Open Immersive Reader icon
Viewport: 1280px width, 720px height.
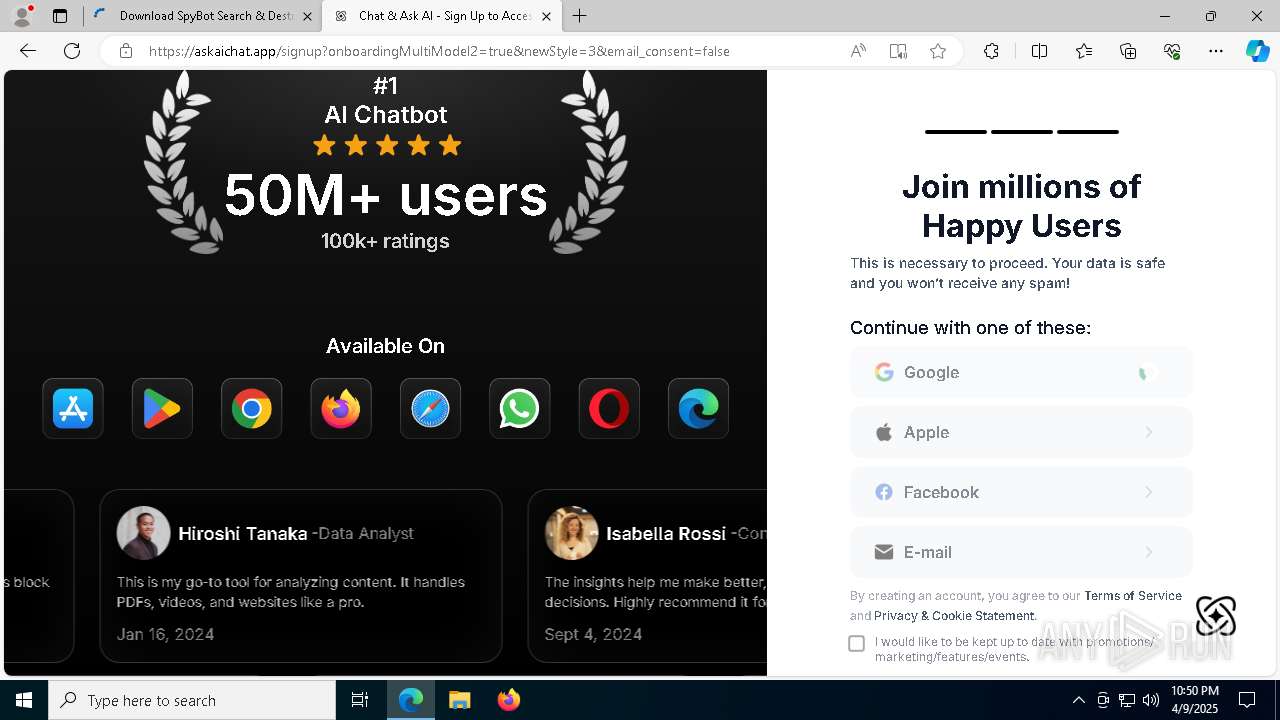(898, 51)
